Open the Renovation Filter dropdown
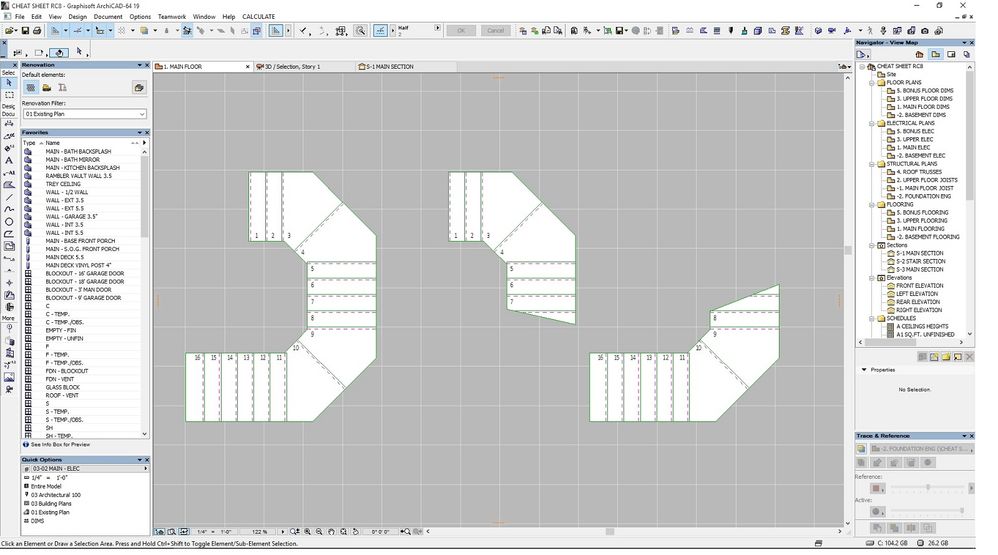The width and height of the screenshot is (998, 555). [85, 114]
